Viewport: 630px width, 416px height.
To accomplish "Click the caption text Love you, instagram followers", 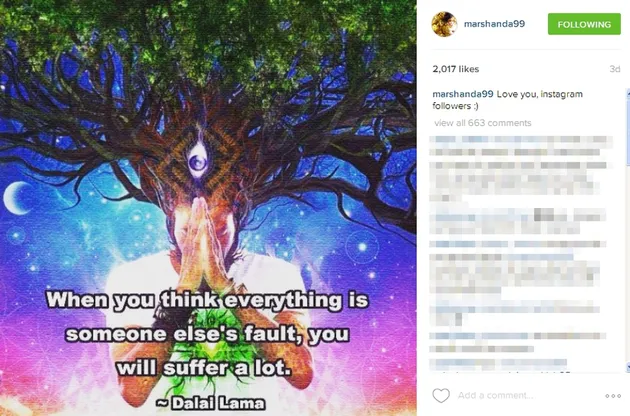I will [507, 100].
